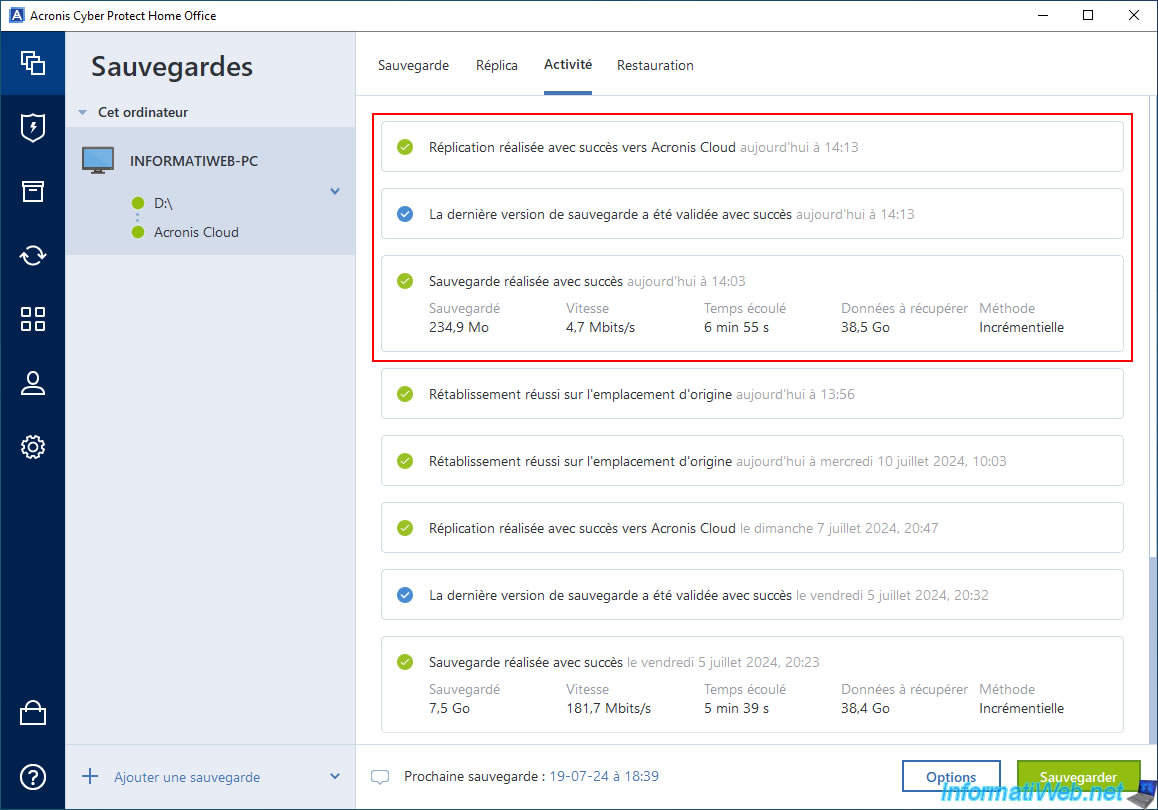Click check icon of the 20:23 backup entry
The width and height of the screenshot is (1158, 810).
(x=405, y=662)
